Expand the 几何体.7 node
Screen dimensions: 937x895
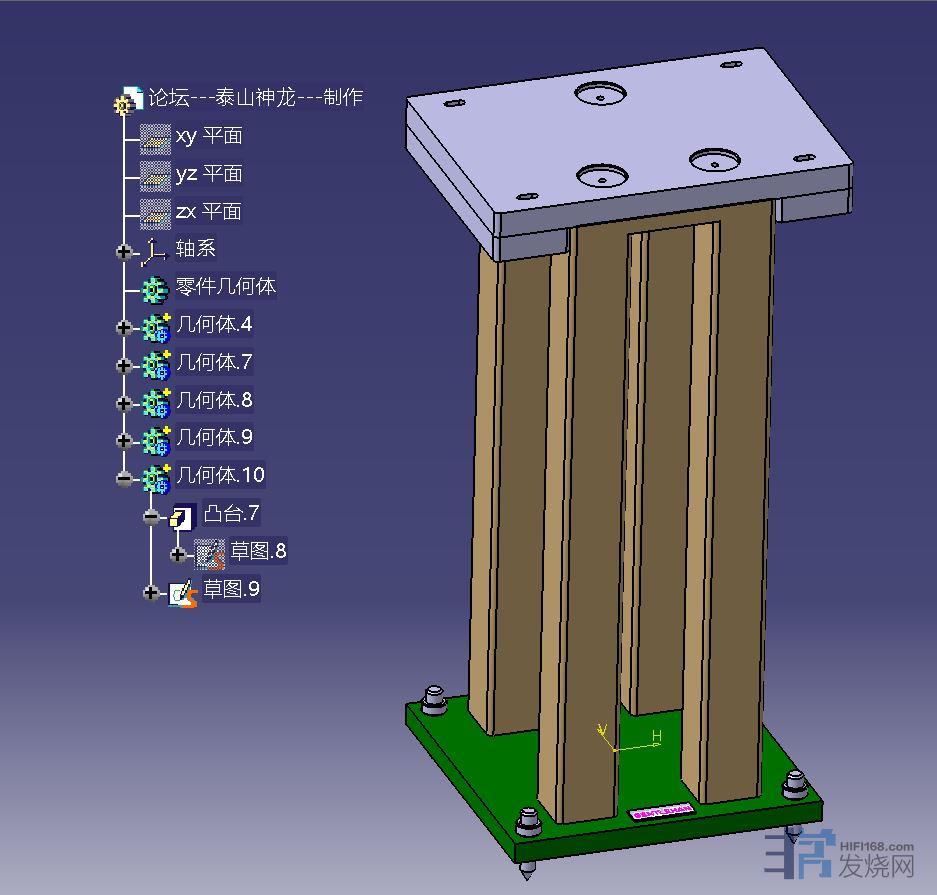point(124,365)
